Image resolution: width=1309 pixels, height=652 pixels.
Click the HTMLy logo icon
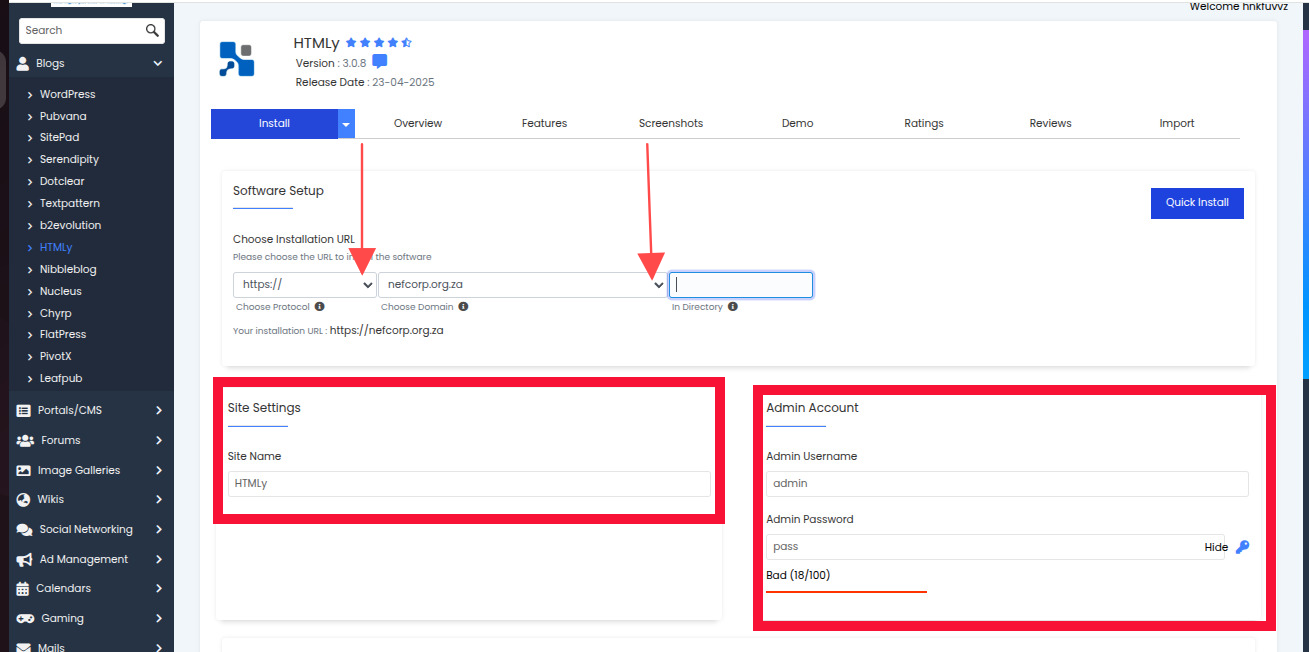click(237, 59)
